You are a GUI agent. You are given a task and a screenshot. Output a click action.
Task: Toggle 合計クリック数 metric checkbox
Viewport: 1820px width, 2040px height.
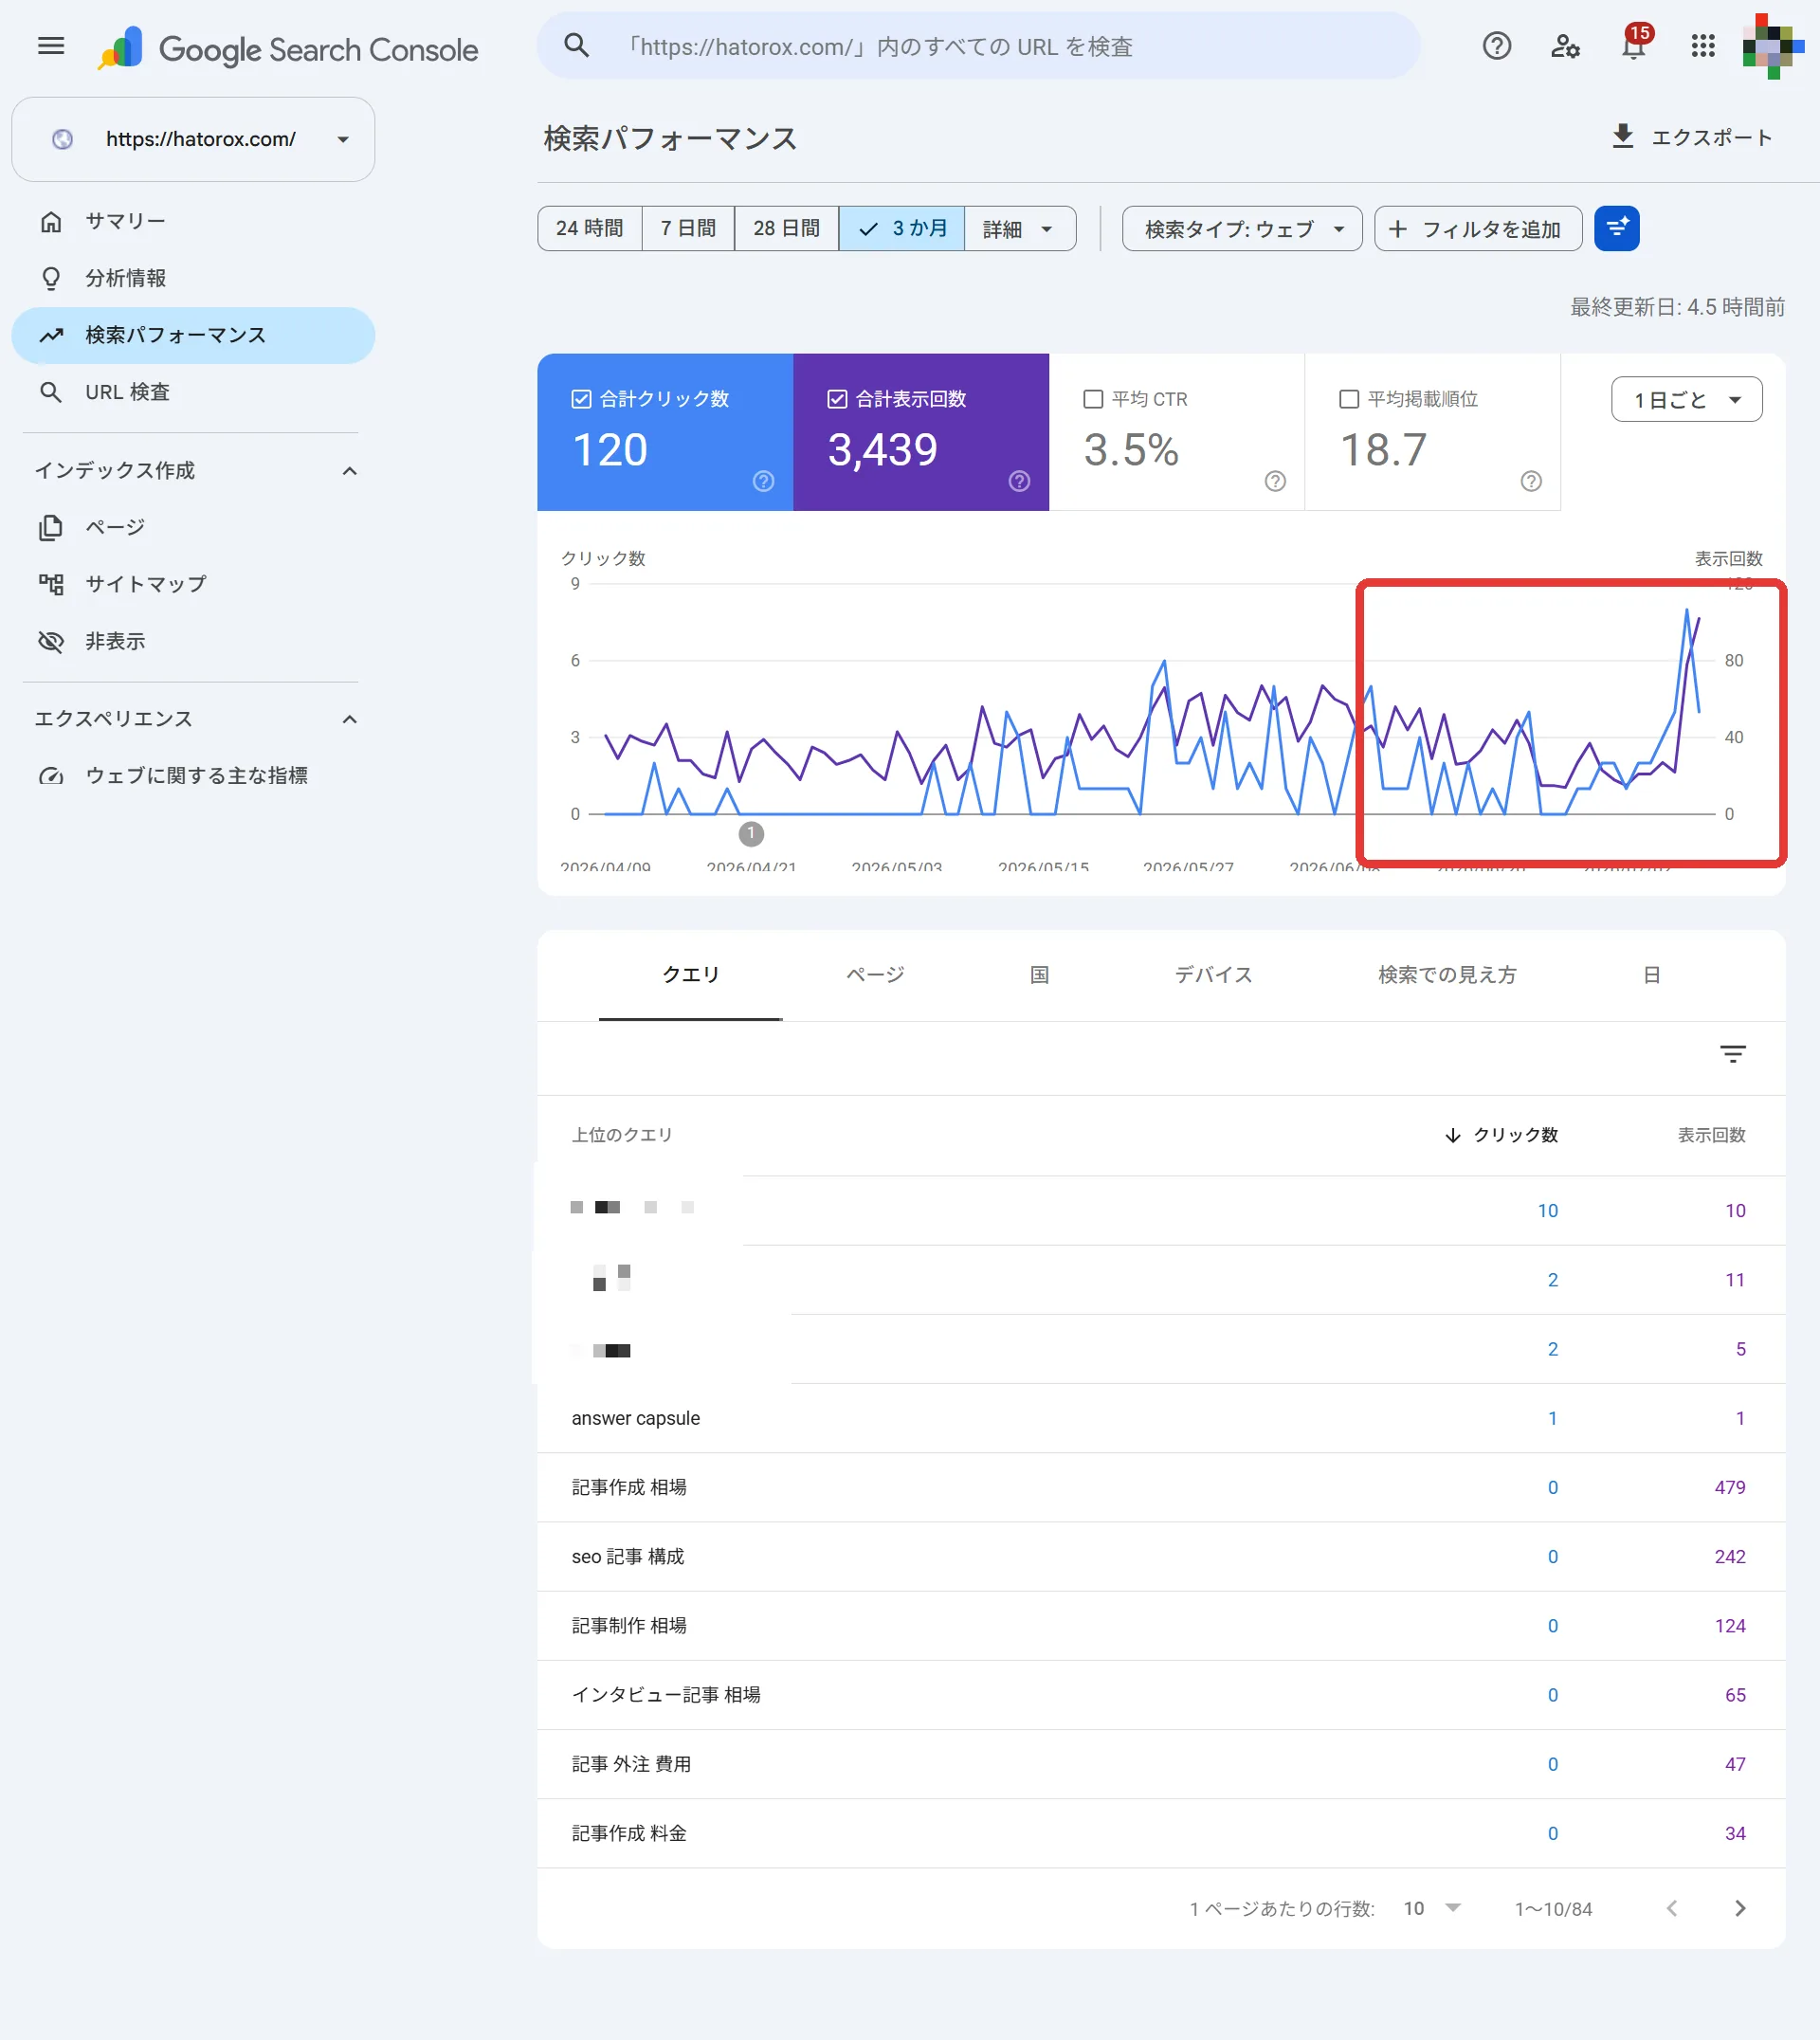click(581, 399)
